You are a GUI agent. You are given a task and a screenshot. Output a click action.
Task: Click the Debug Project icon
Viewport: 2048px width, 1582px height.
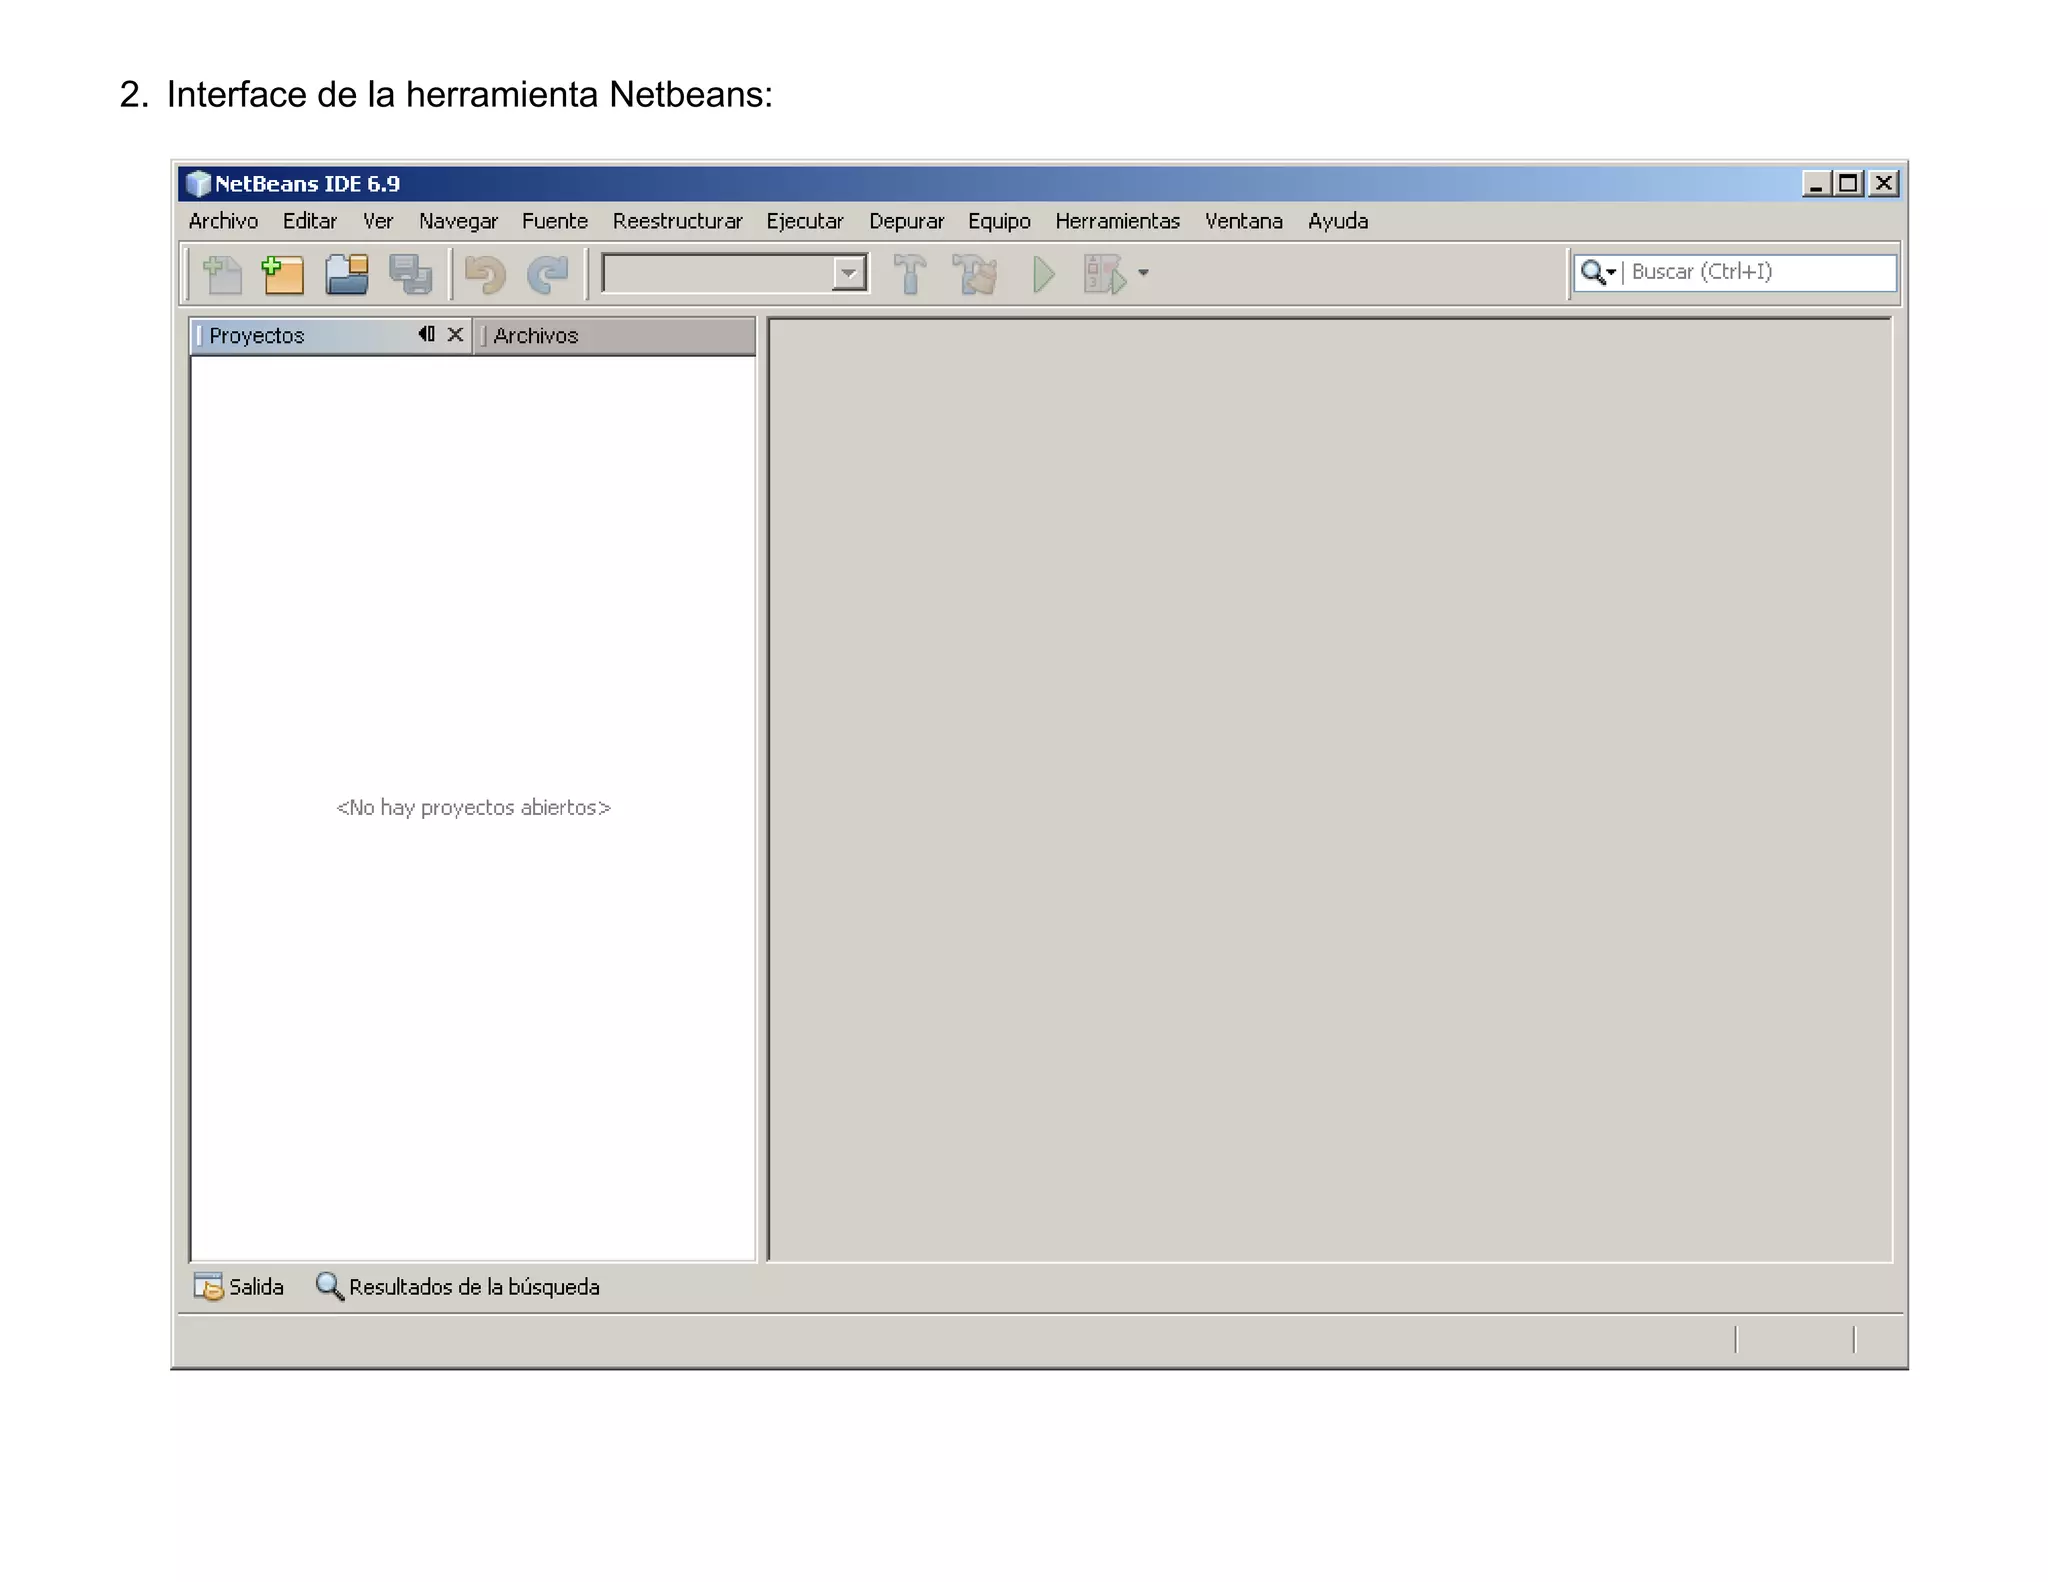[1103, 274]
